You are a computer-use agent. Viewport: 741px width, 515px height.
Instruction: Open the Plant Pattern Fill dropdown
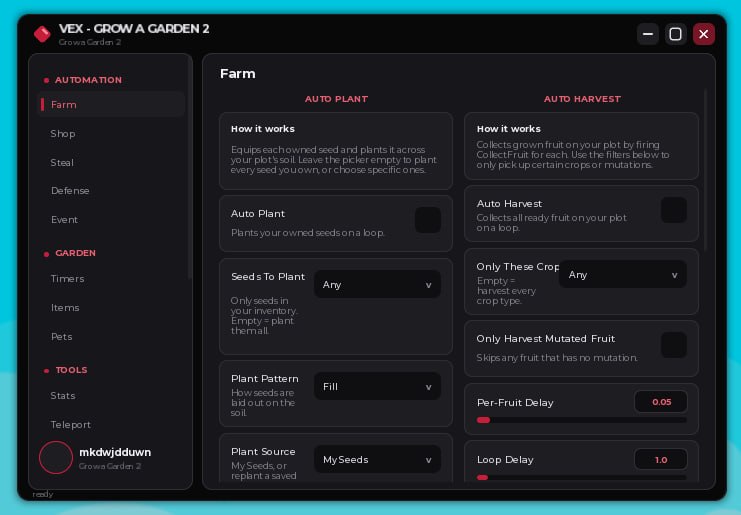(377, 386)
